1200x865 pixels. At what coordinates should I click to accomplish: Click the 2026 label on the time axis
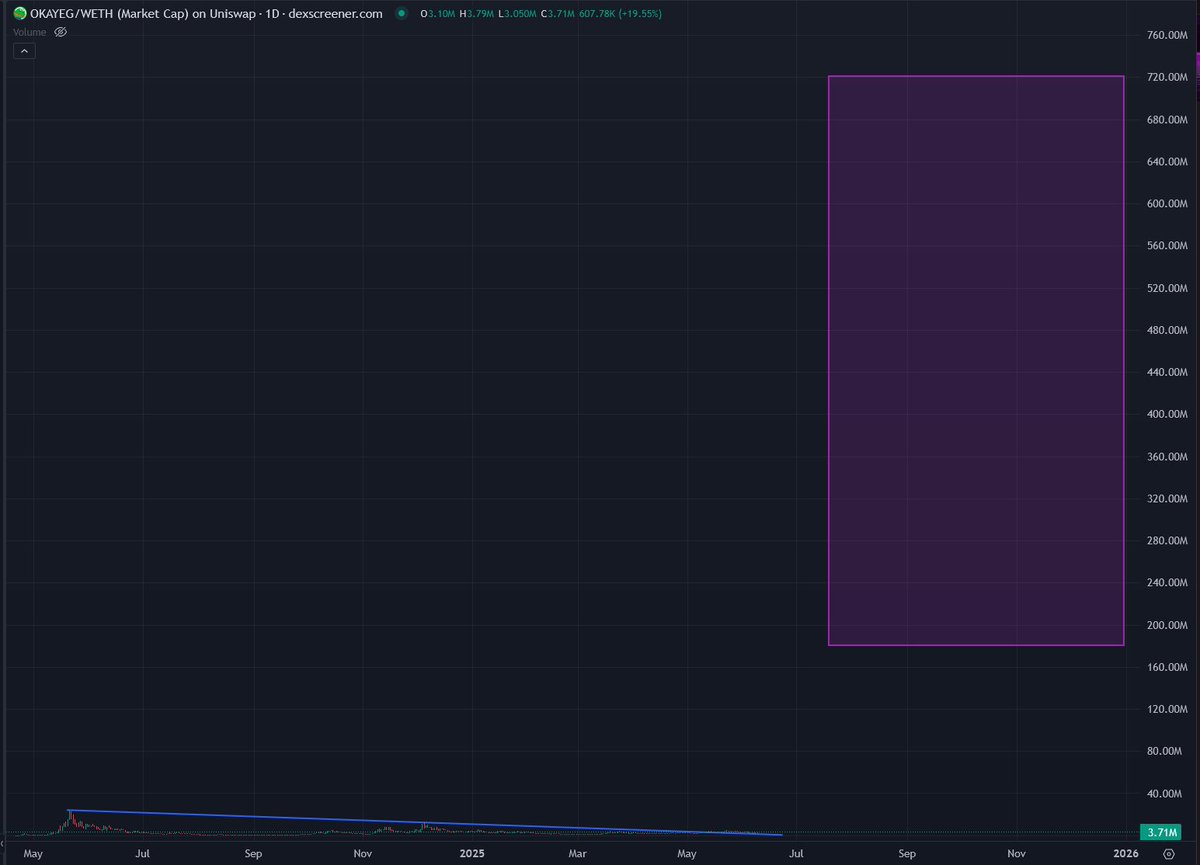coord(1126,854)
